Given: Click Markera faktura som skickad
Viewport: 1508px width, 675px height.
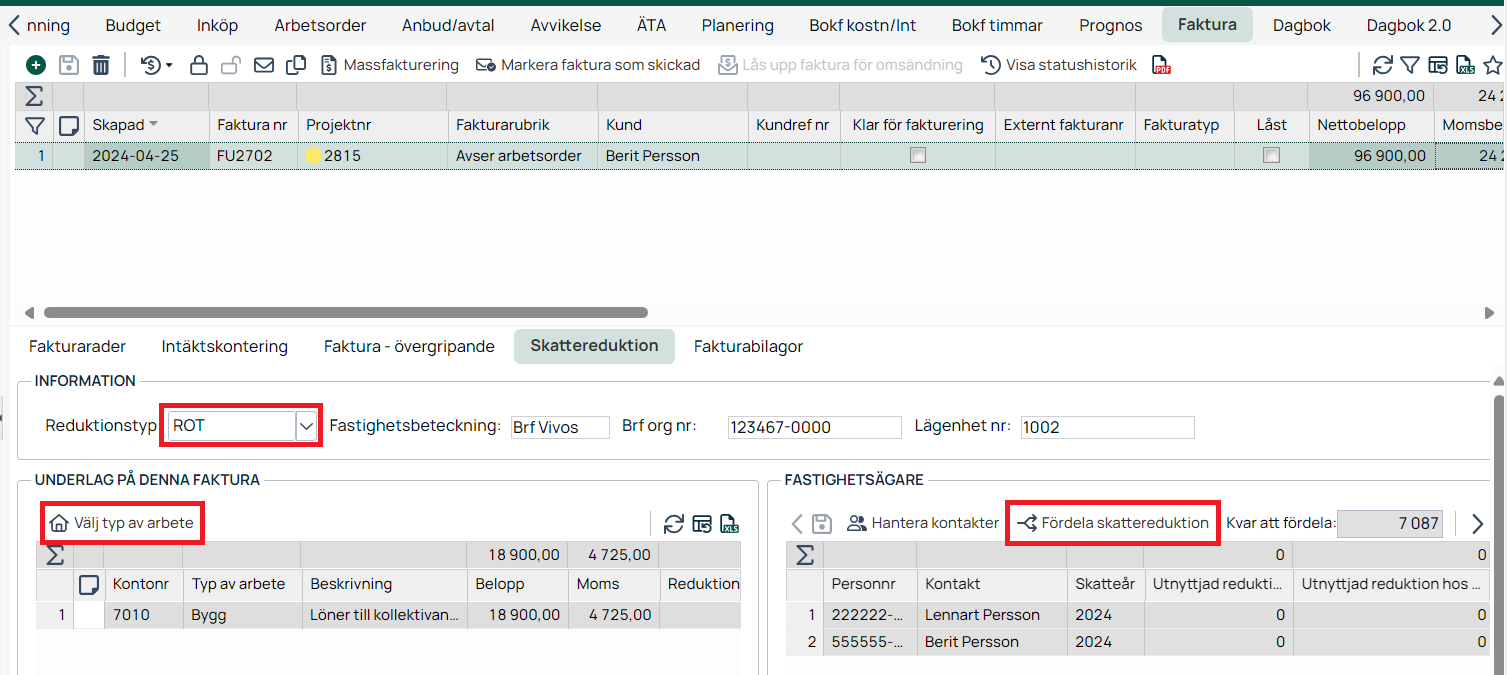Looking at the screenshot, I should coord(588,65).
